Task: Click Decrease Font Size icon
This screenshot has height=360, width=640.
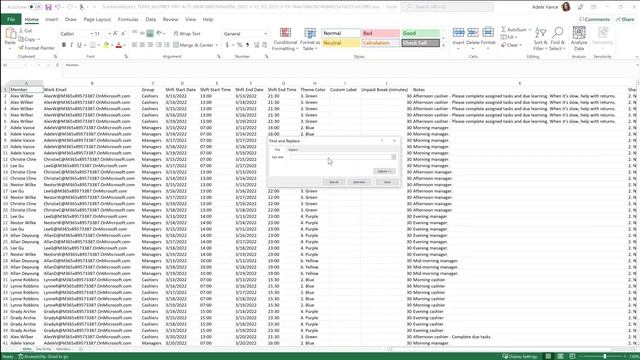Action: tap(123, 33)
